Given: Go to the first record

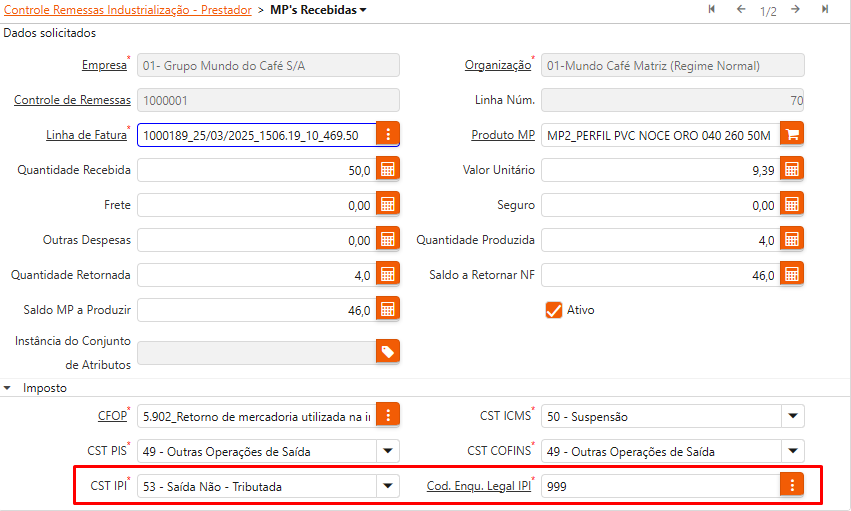Looking at the screenshot, I should [x=712, y=9].
